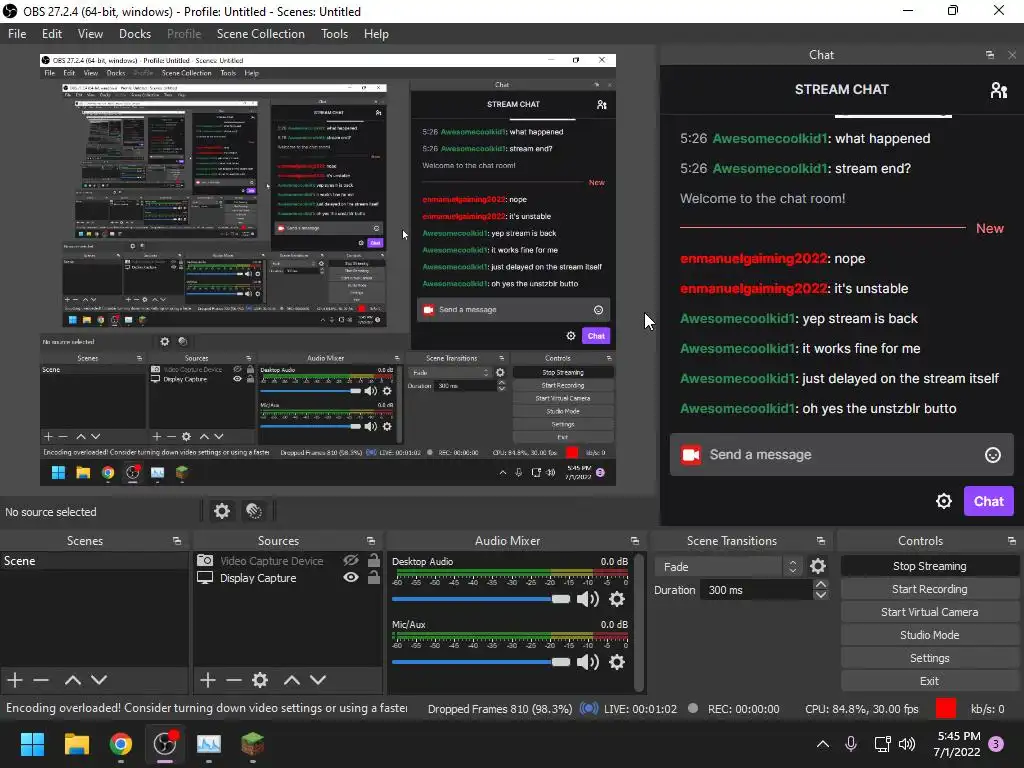1024x768 pixels.
Task: Open the Scene Collection menu
Action: tap(261, 34)
